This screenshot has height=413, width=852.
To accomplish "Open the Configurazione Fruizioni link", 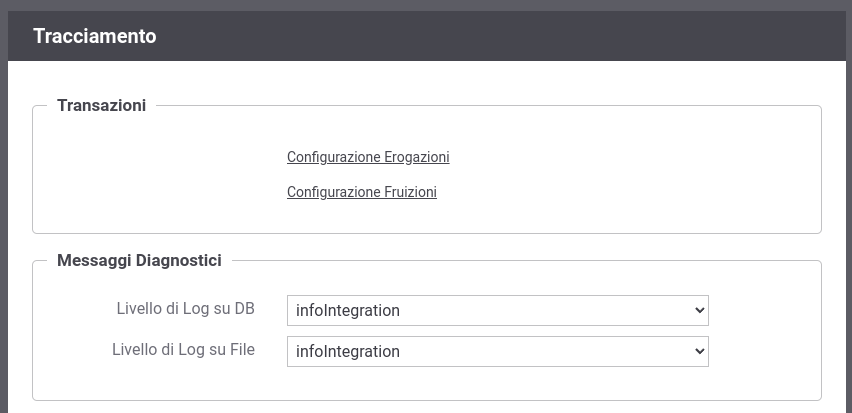I will tap(362, 192).
